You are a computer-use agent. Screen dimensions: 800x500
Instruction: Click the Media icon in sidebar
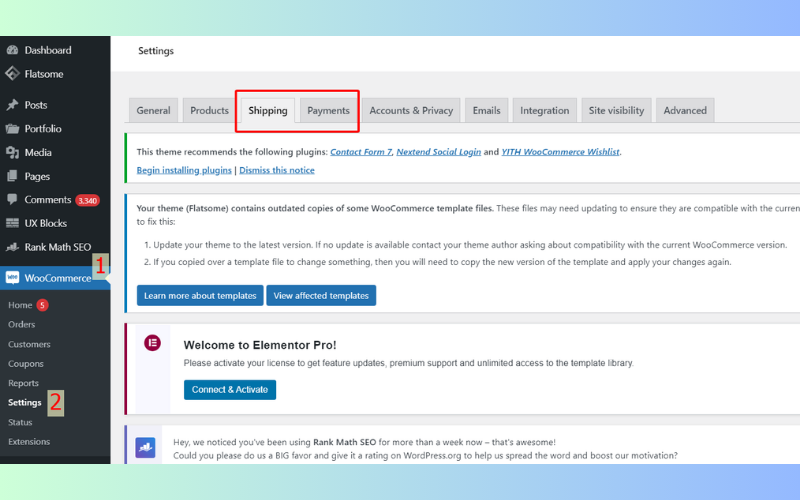click(x=12, y=152)
